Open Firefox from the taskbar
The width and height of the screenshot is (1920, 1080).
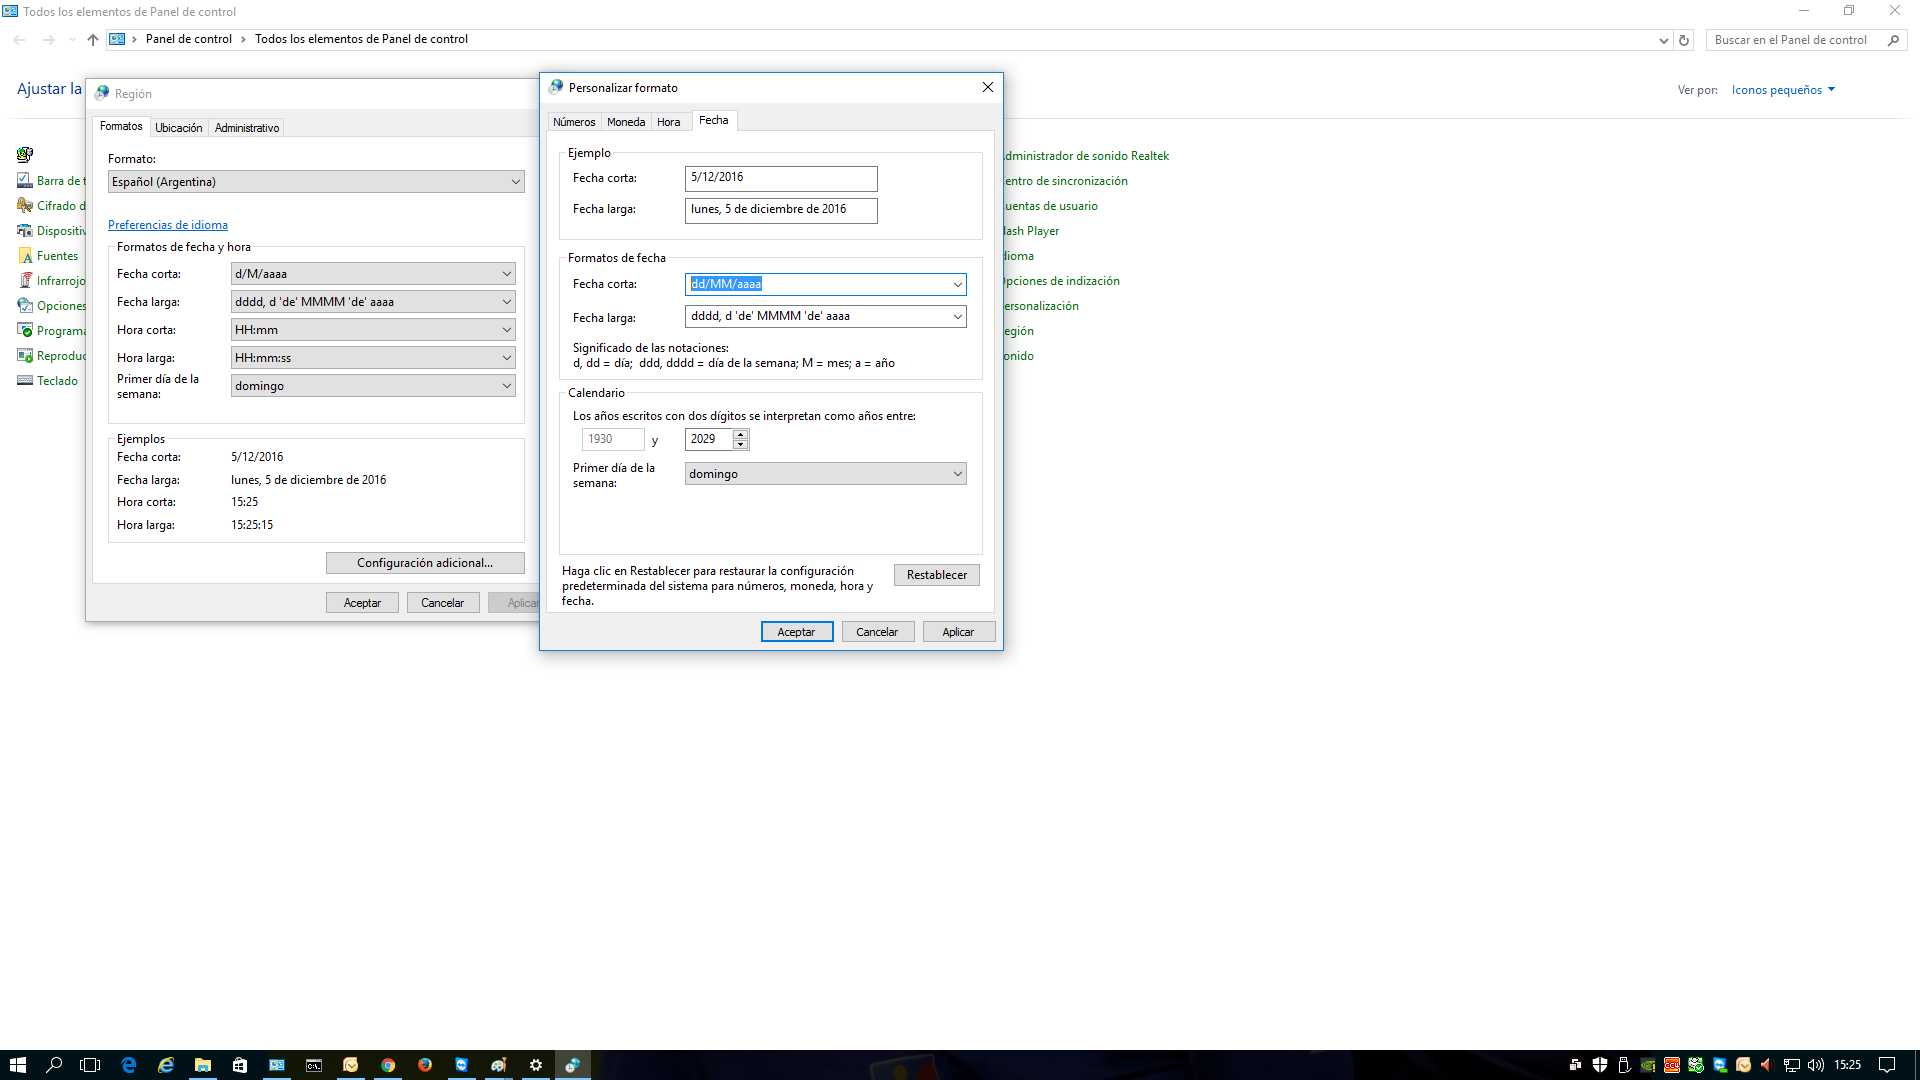click(425, 1065)
